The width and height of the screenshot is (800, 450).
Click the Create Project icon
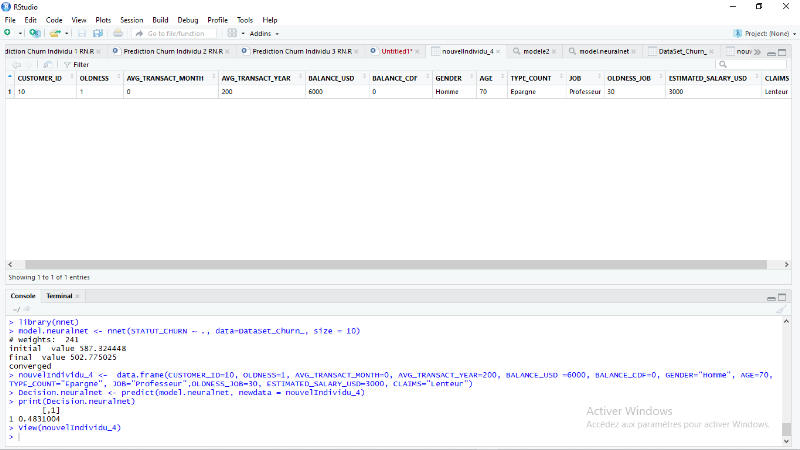pos(35,33)
